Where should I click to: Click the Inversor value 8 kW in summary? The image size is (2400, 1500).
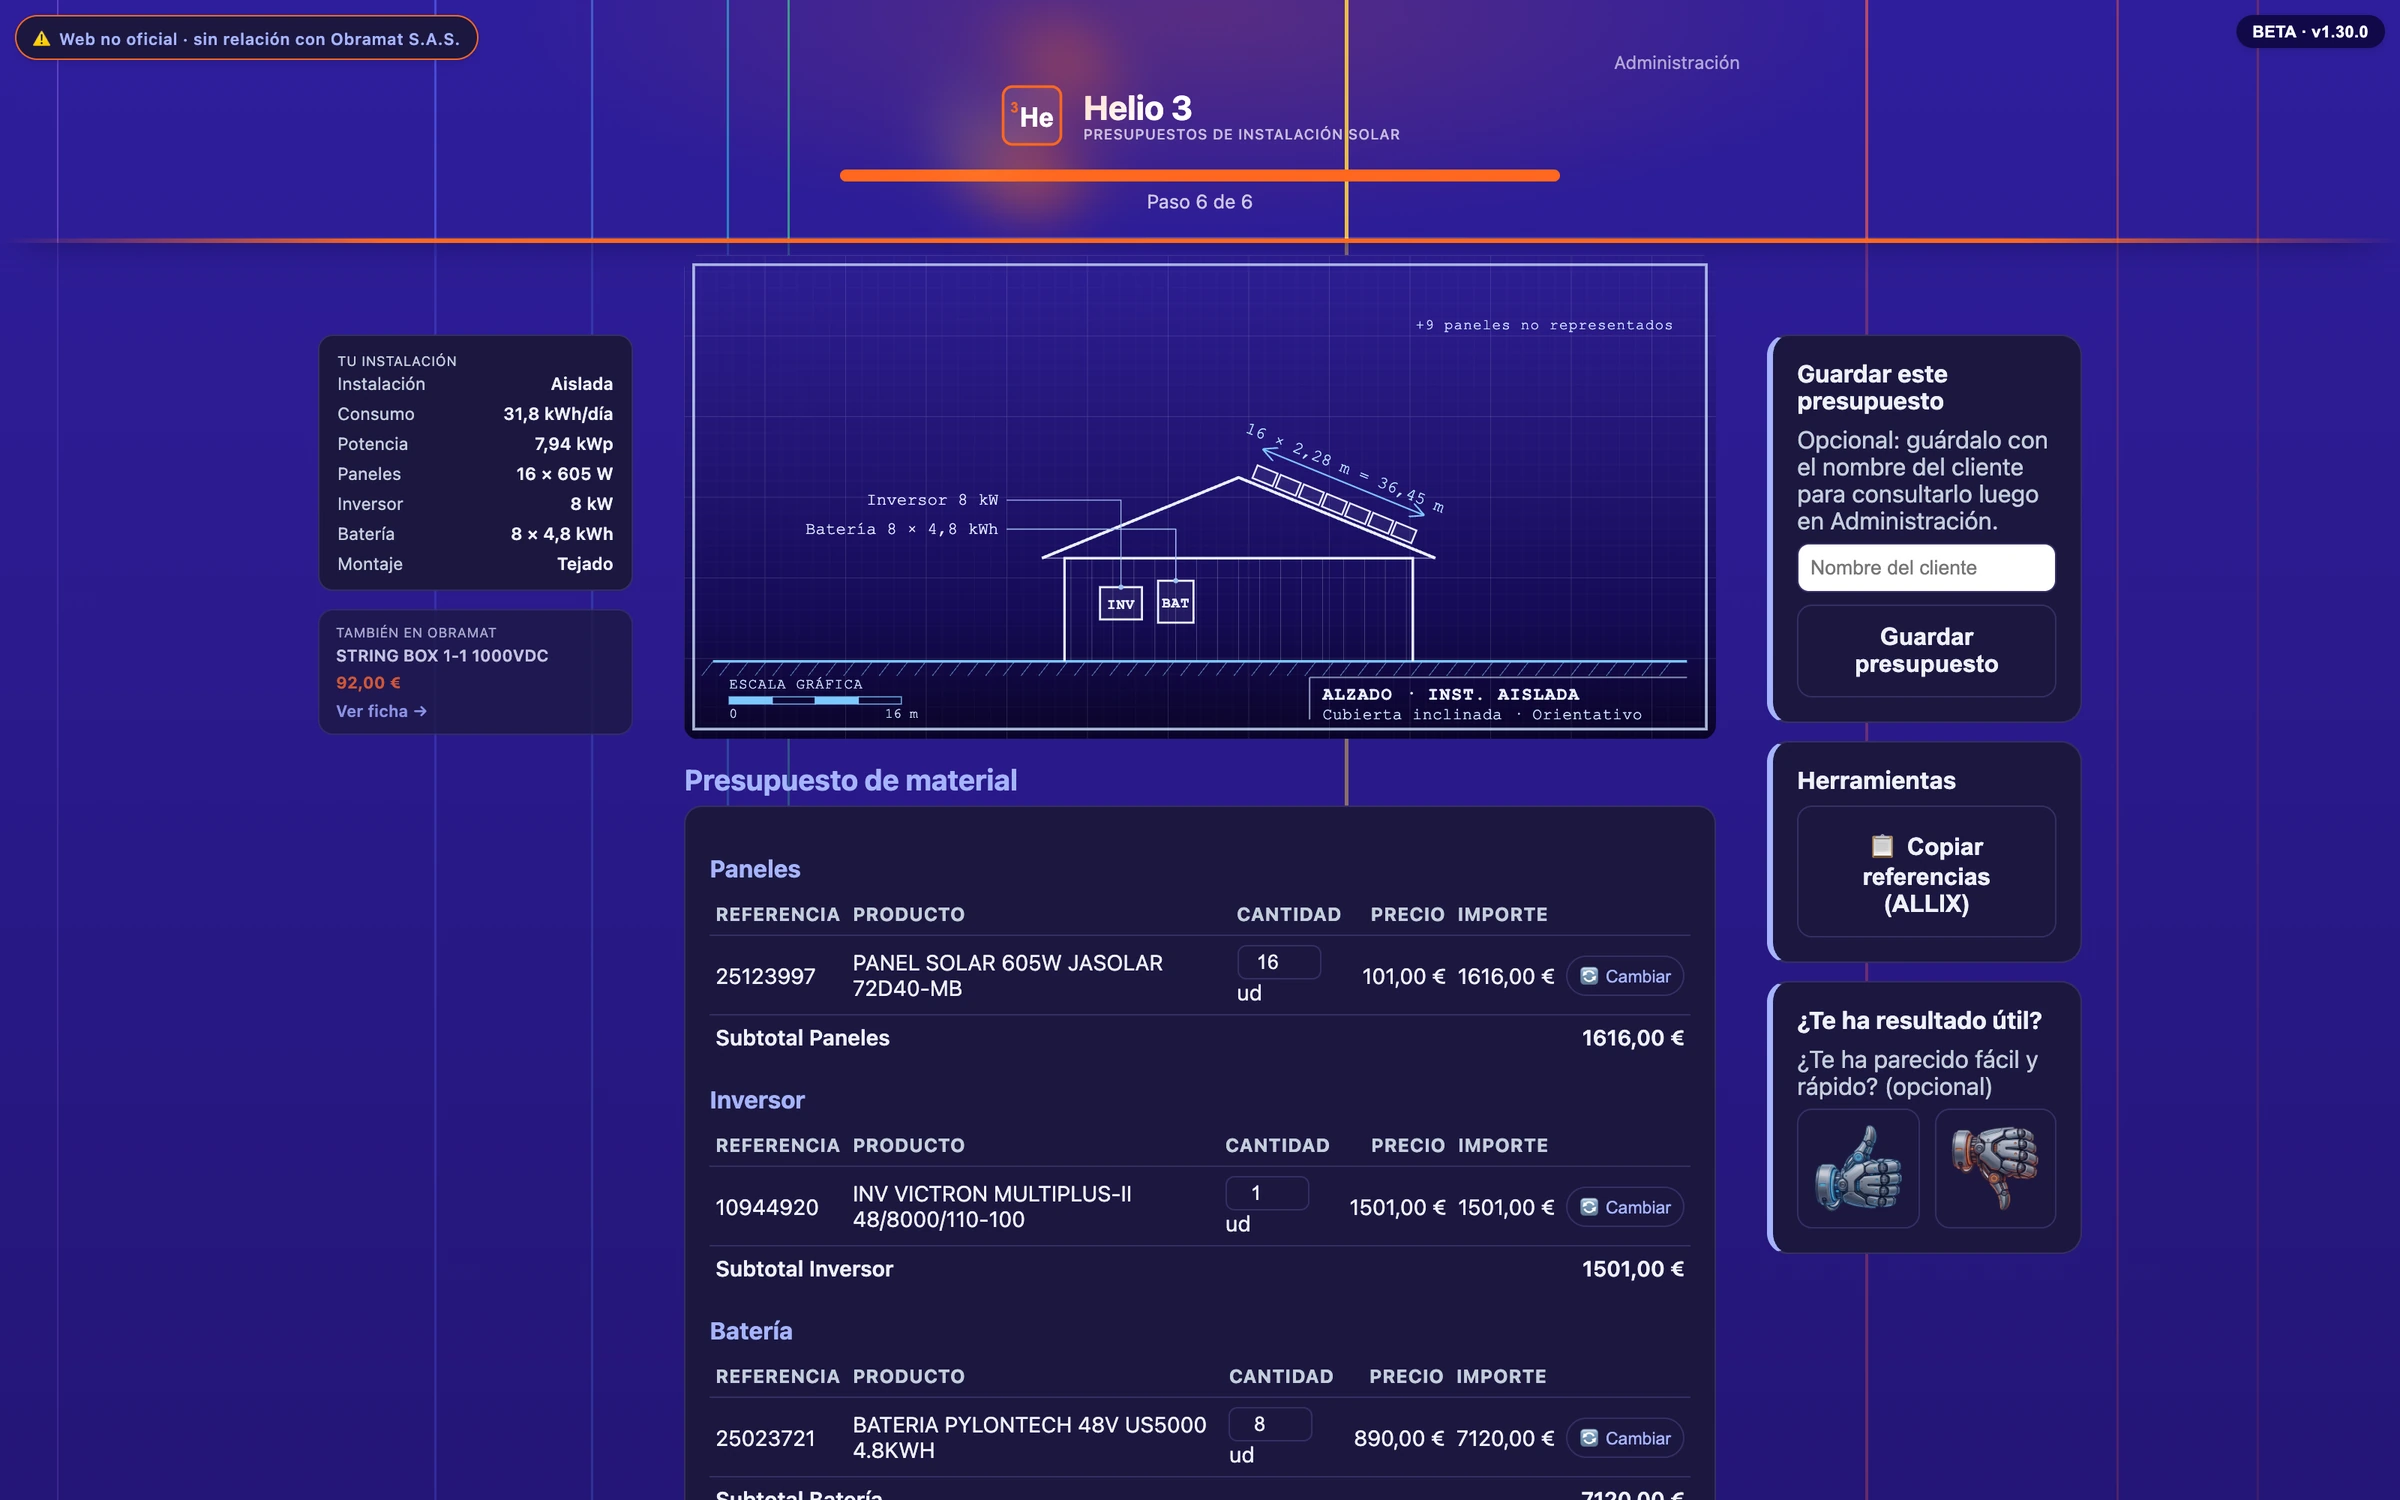coord(592,504)
